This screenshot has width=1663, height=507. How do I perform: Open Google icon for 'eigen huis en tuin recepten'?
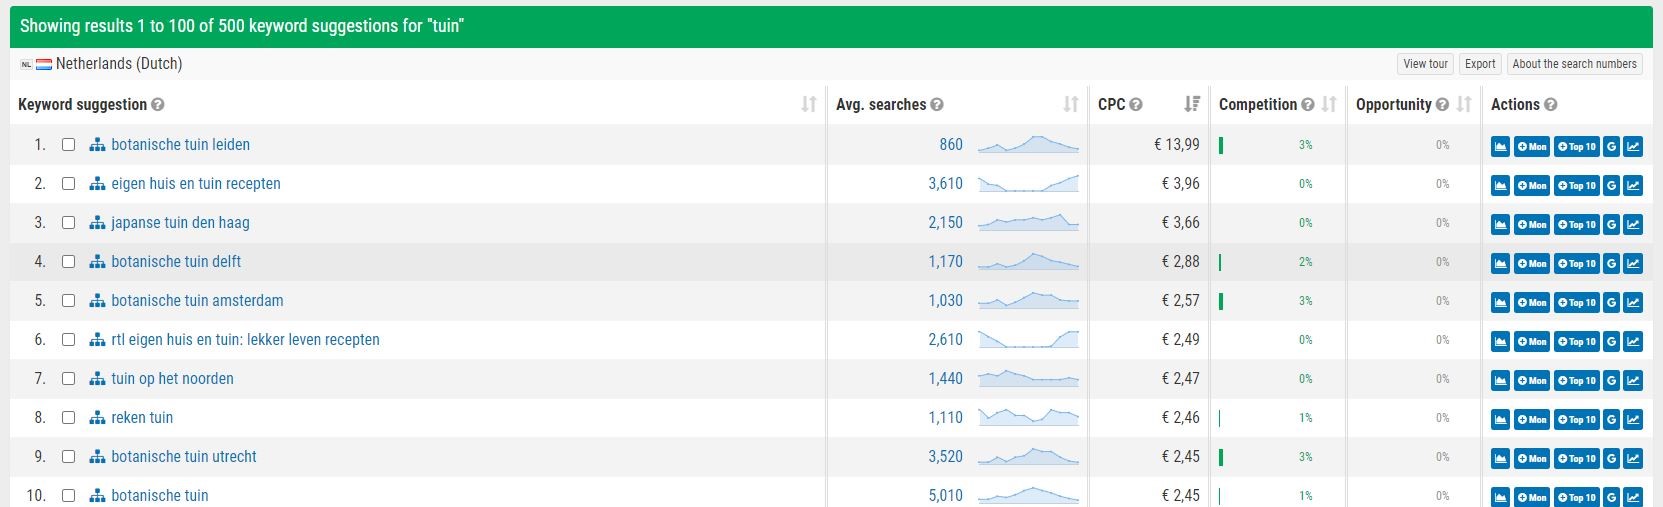pyautogui.click(x=1611, y=185)
